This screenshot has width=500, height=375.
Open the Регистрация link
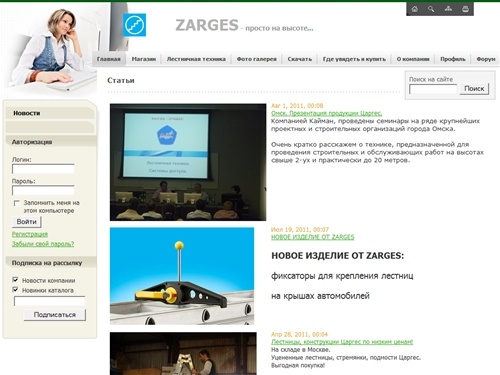[30, 234]
